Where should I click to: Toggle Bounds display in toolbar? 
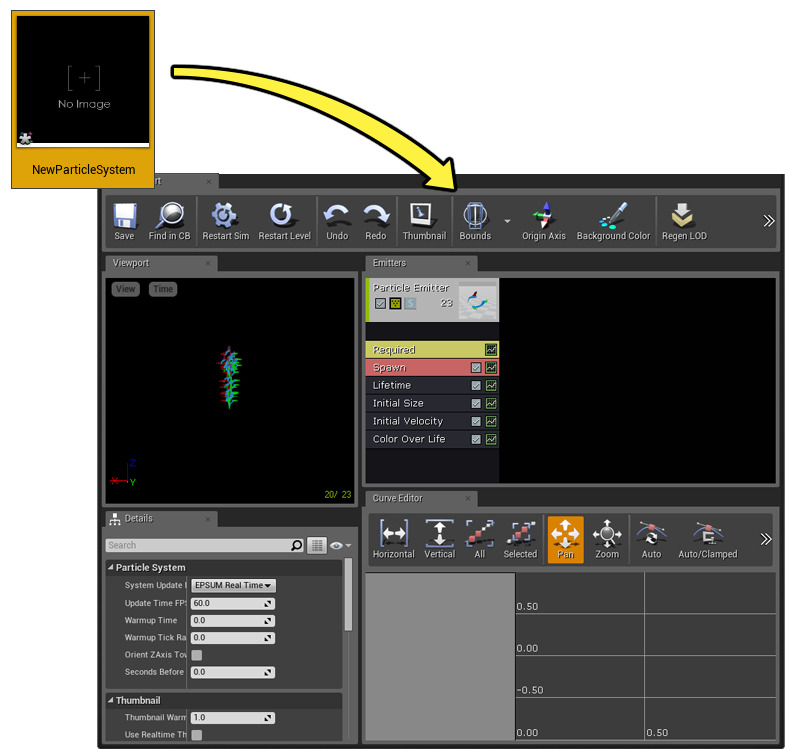click(x=475, y=221)
